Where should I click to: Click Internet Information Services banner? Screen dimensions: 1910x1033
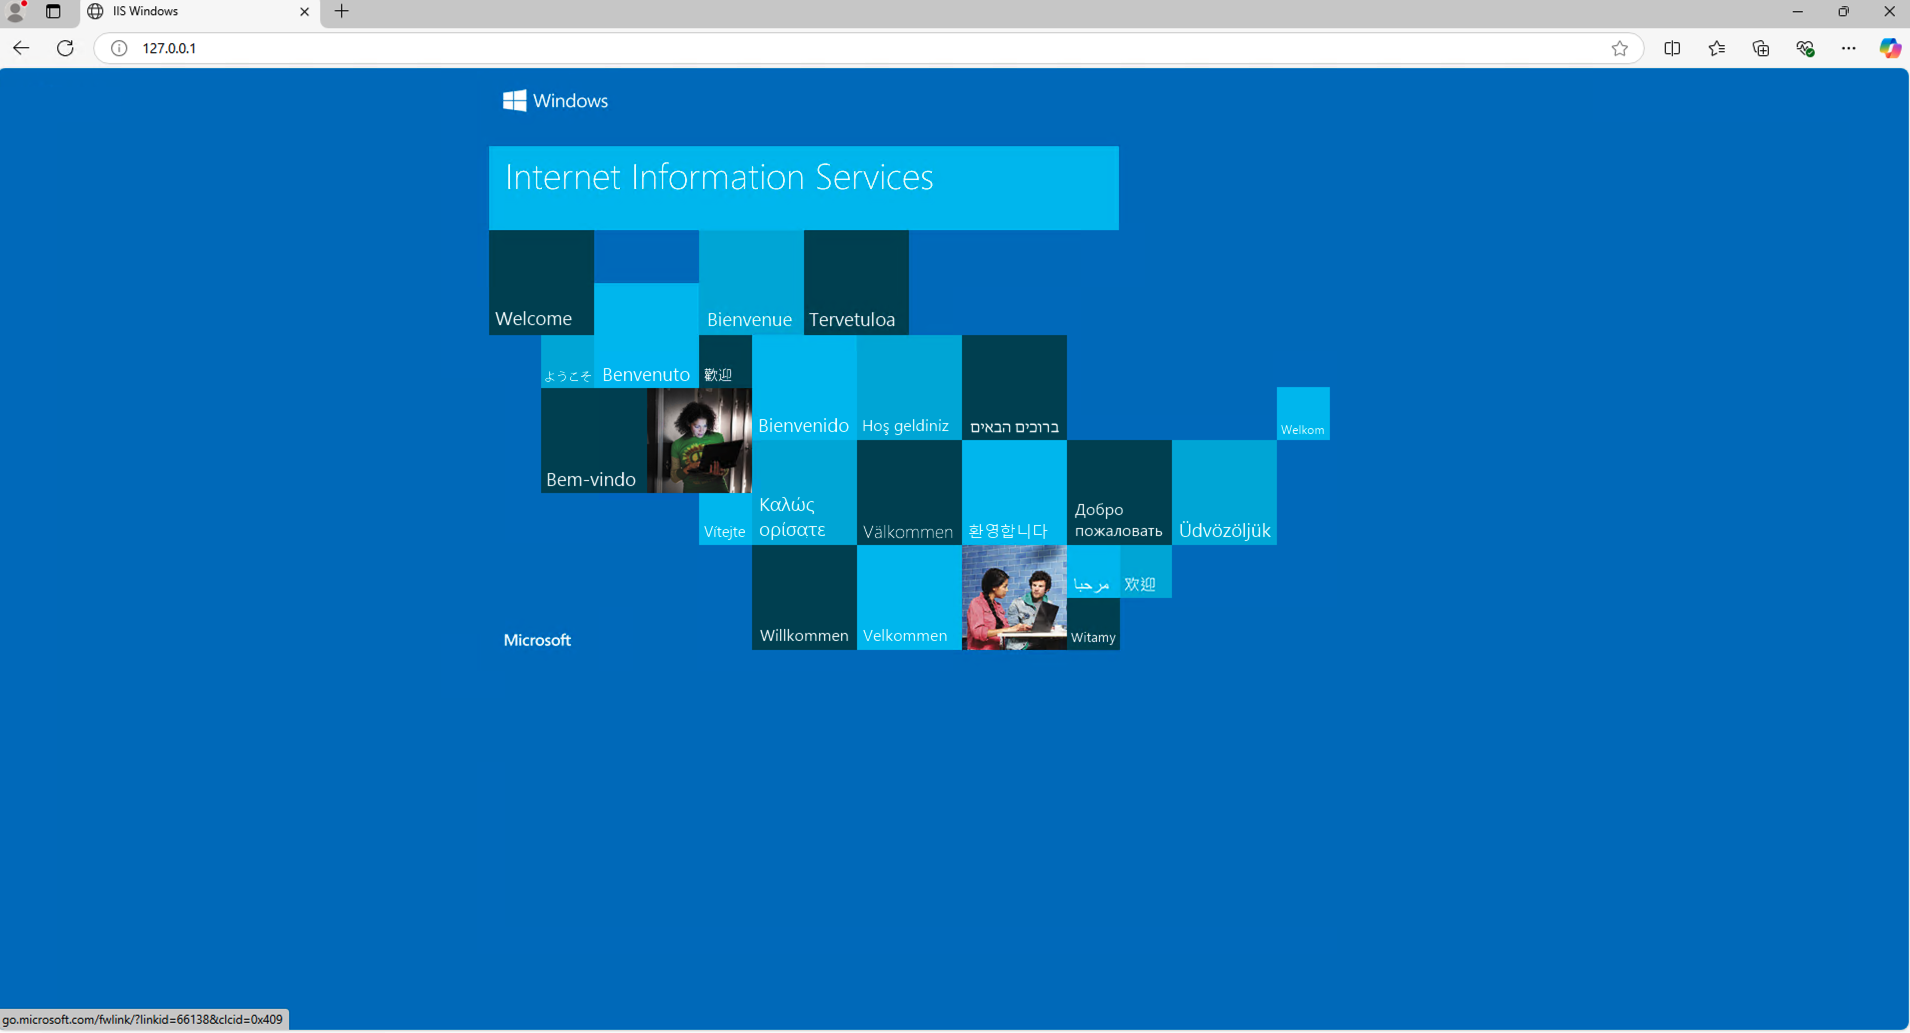(804, 188)
